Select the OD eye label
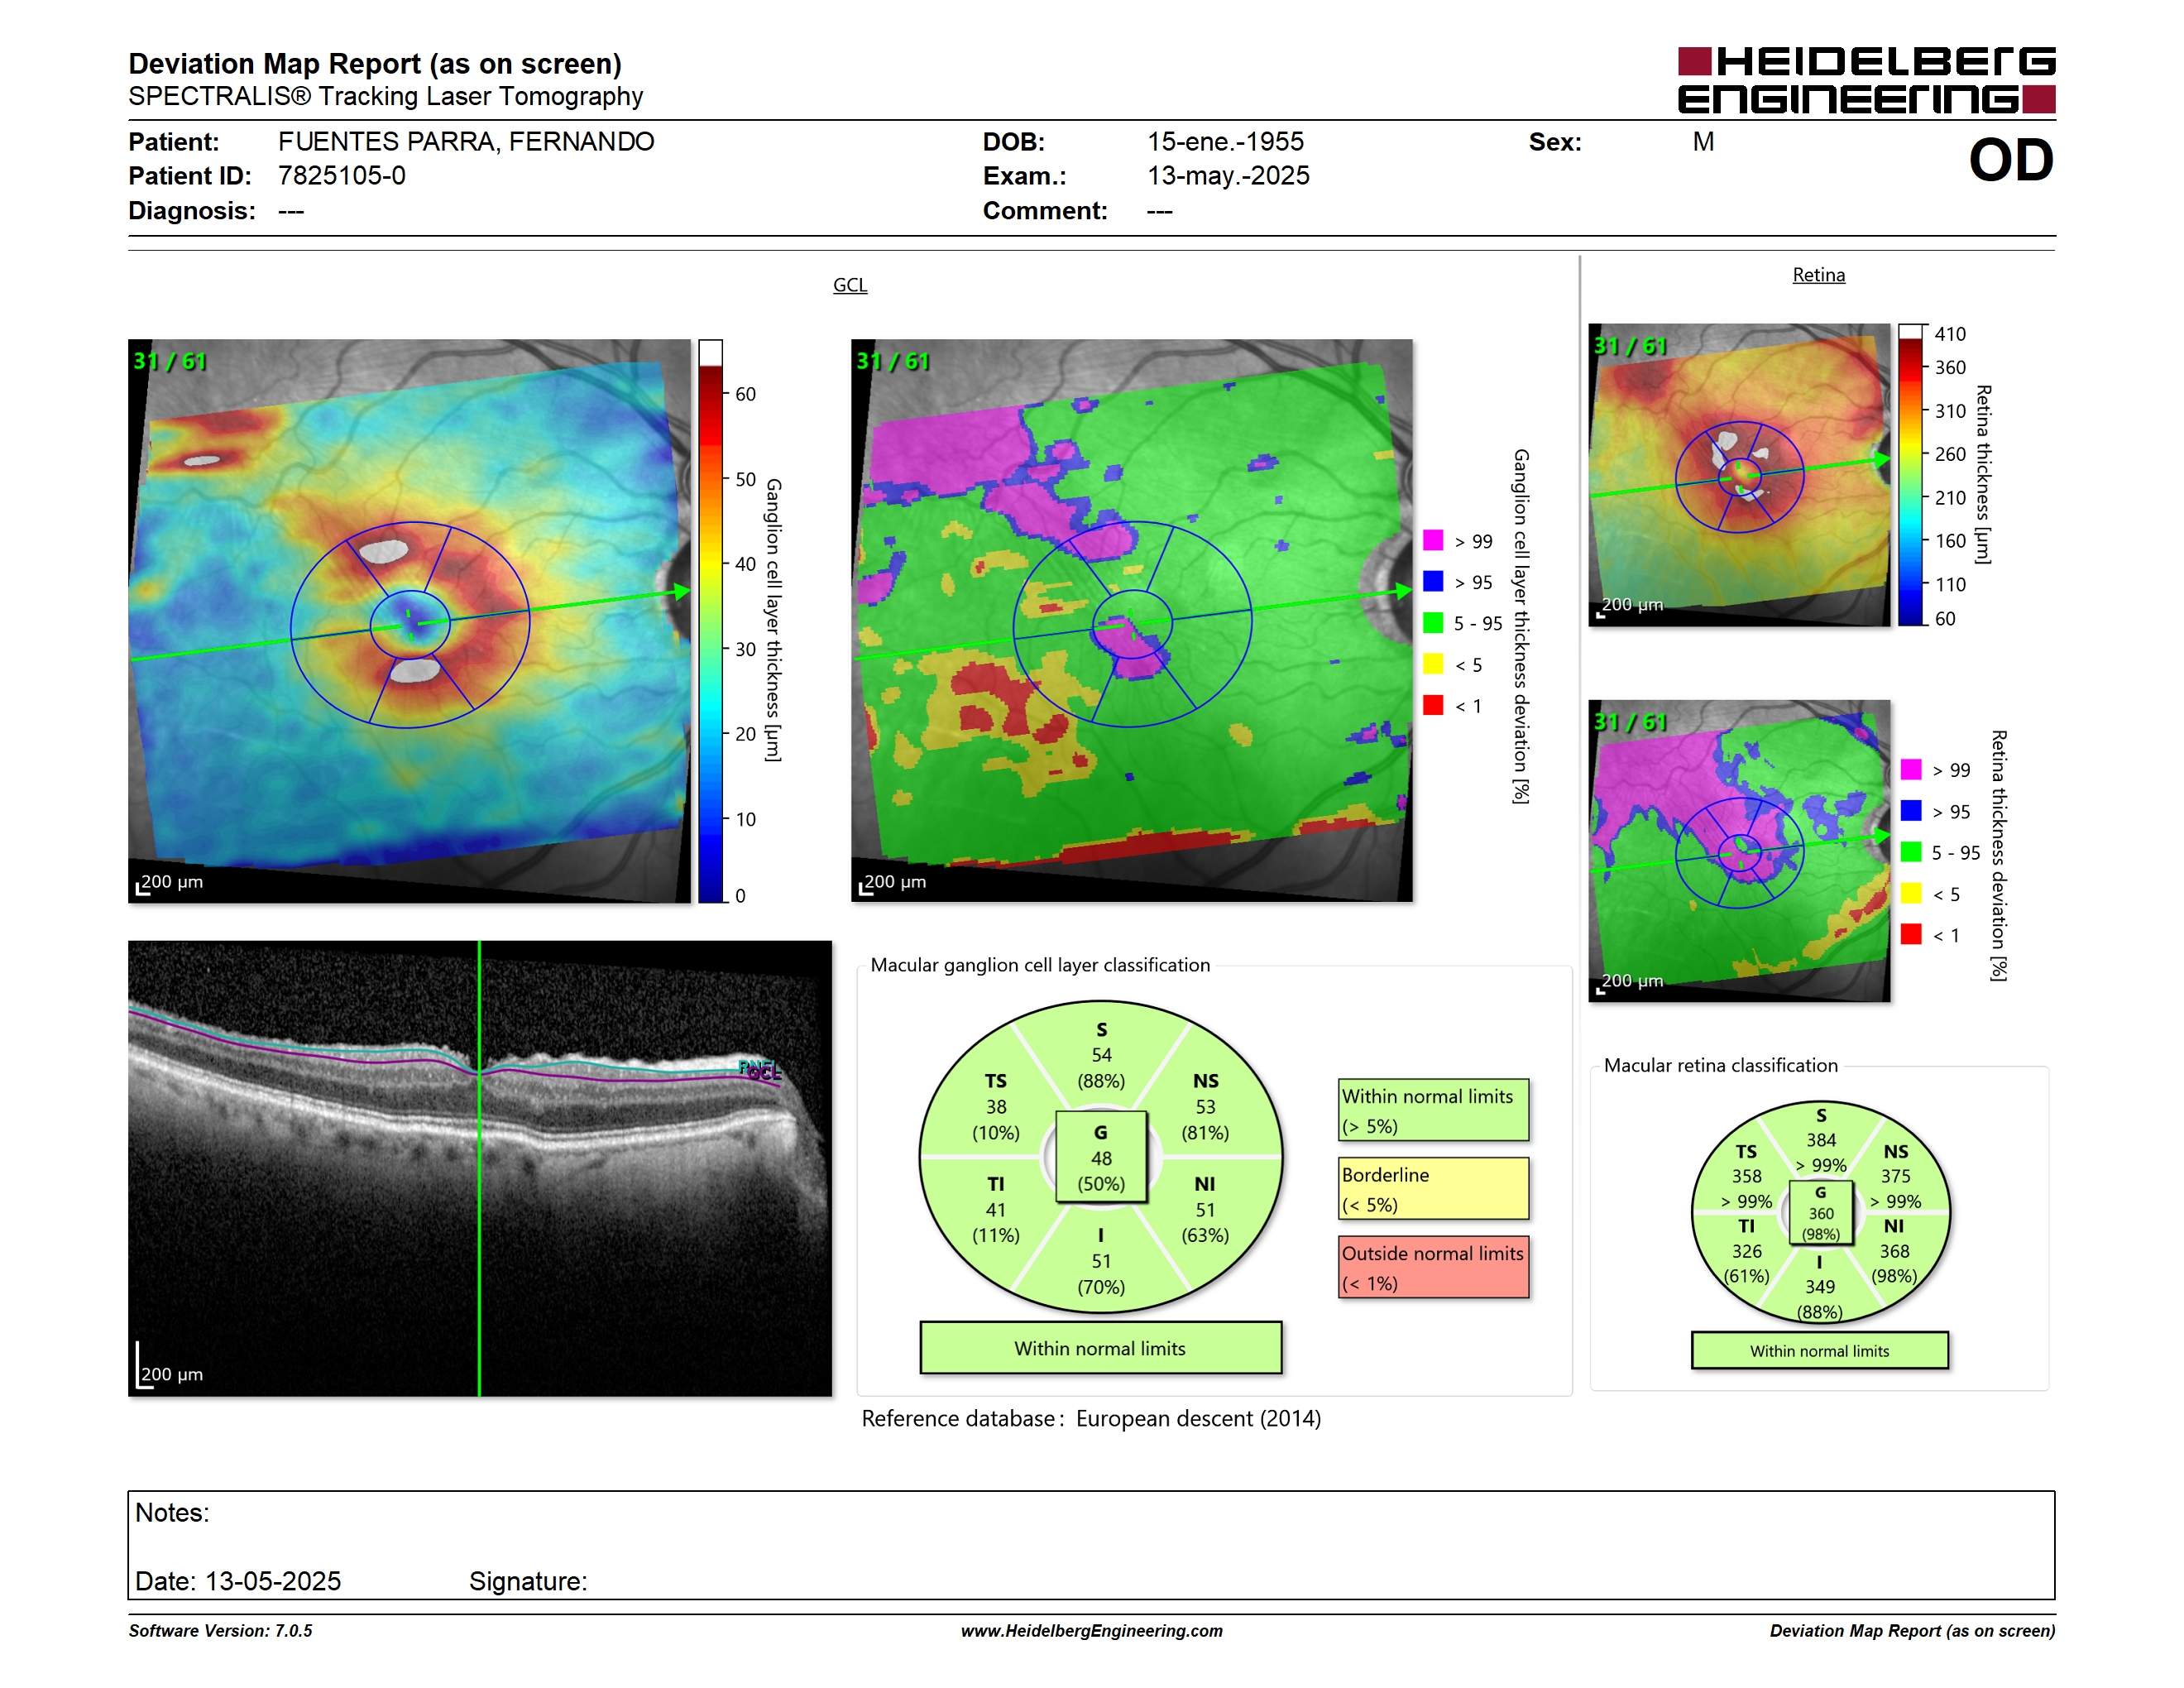The image size is (2184, 1688). (x=2010, y=161)
